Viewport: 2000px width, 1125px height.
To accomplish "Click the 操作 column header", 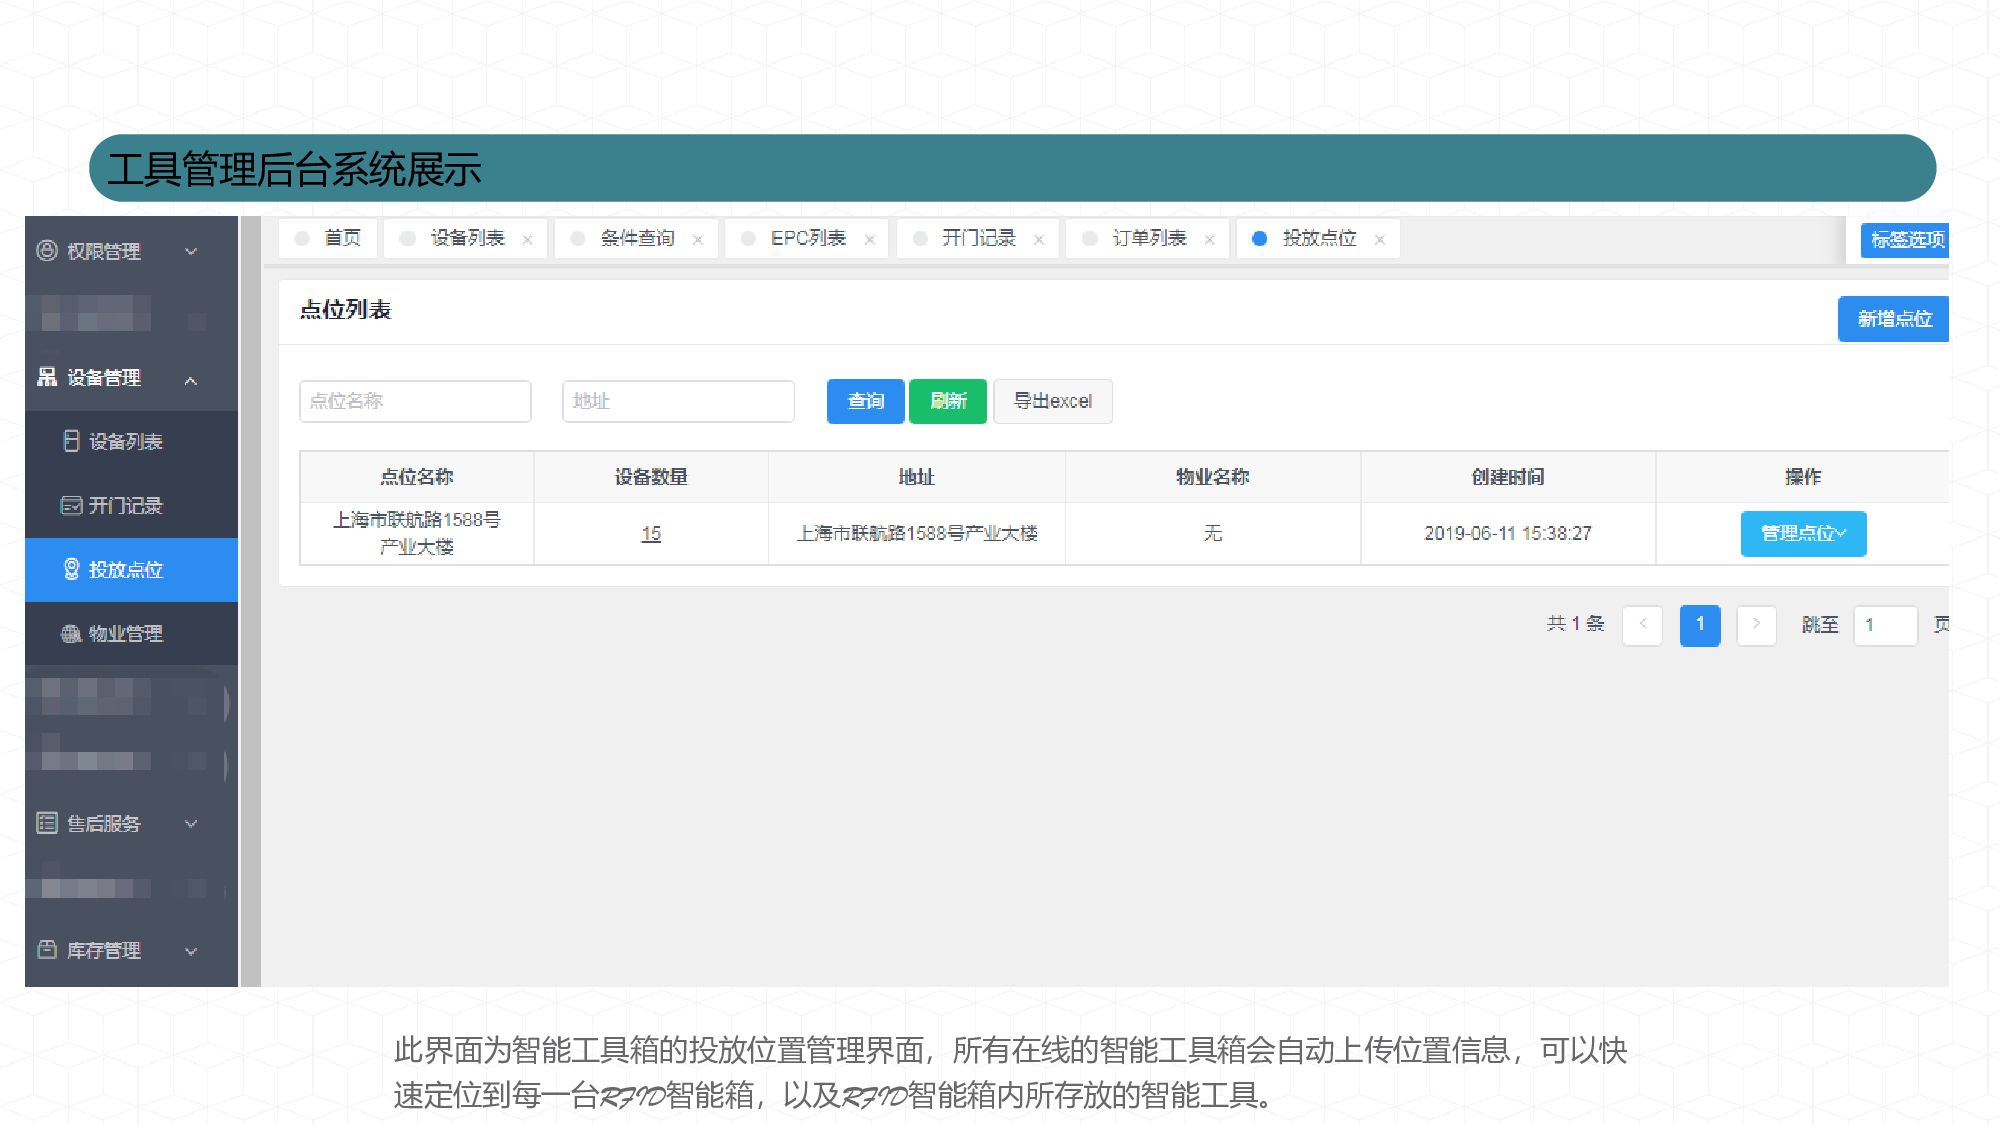I will [x=1803, y=477].
